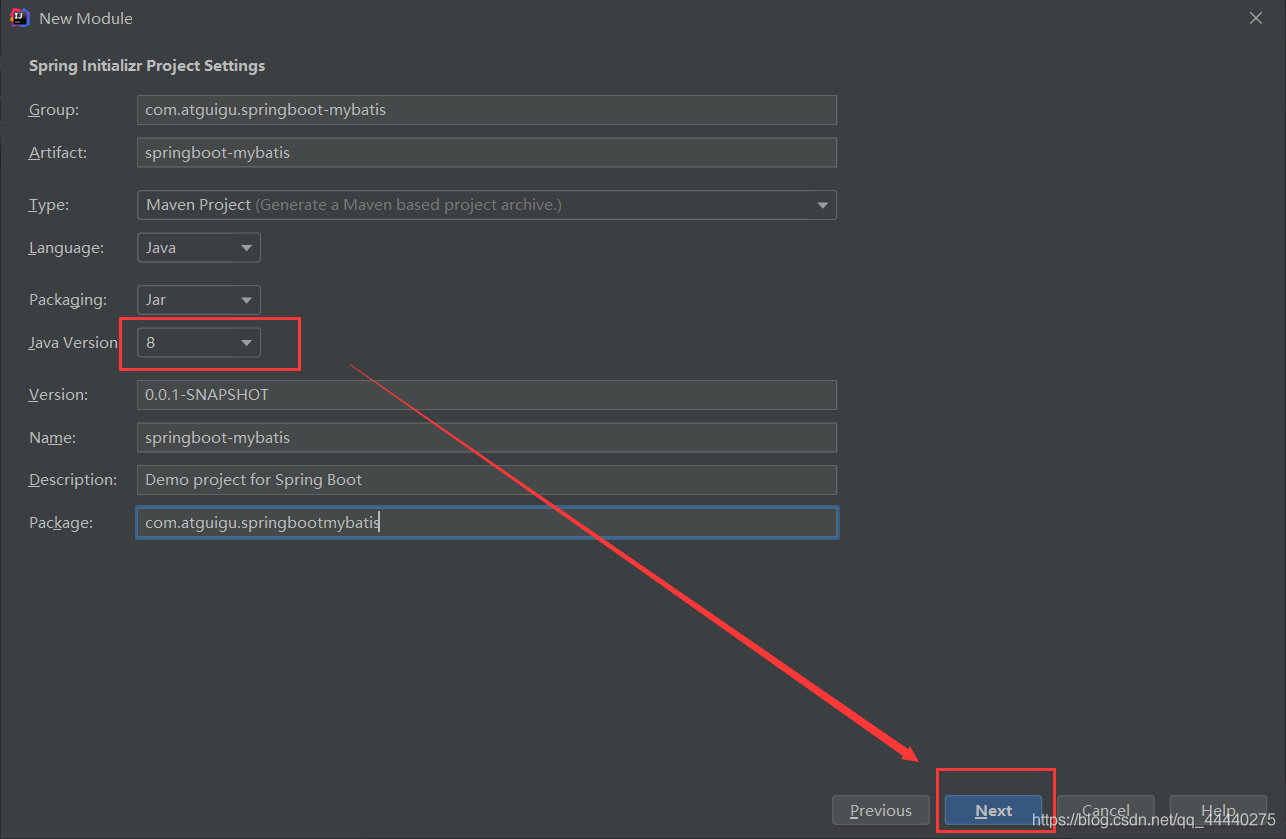Open the Language dropdown showing Java
Viewport: 1286px width, 839px height.
(199, 247)
